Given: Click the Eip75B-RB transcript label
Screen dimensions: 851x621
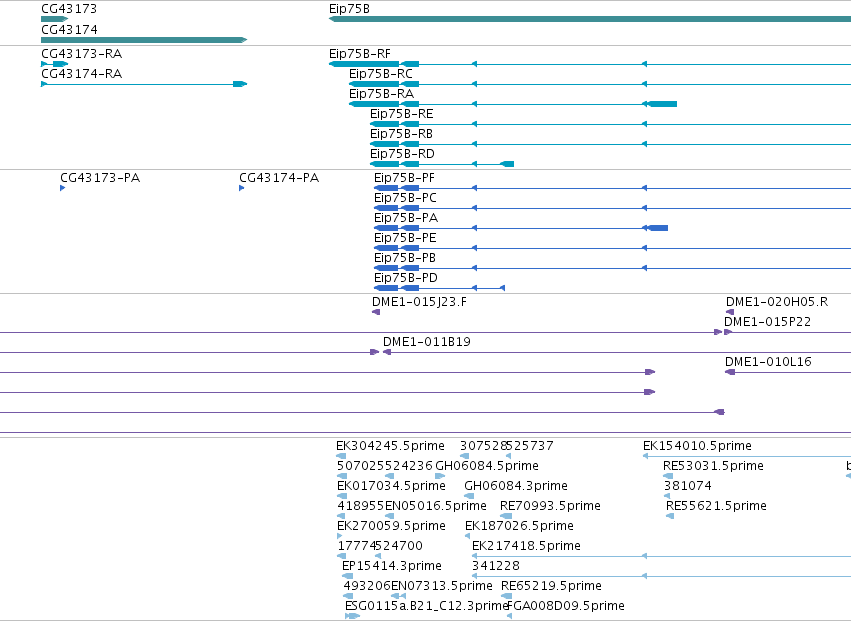Looking at the screenshot, I should (401, 134).
